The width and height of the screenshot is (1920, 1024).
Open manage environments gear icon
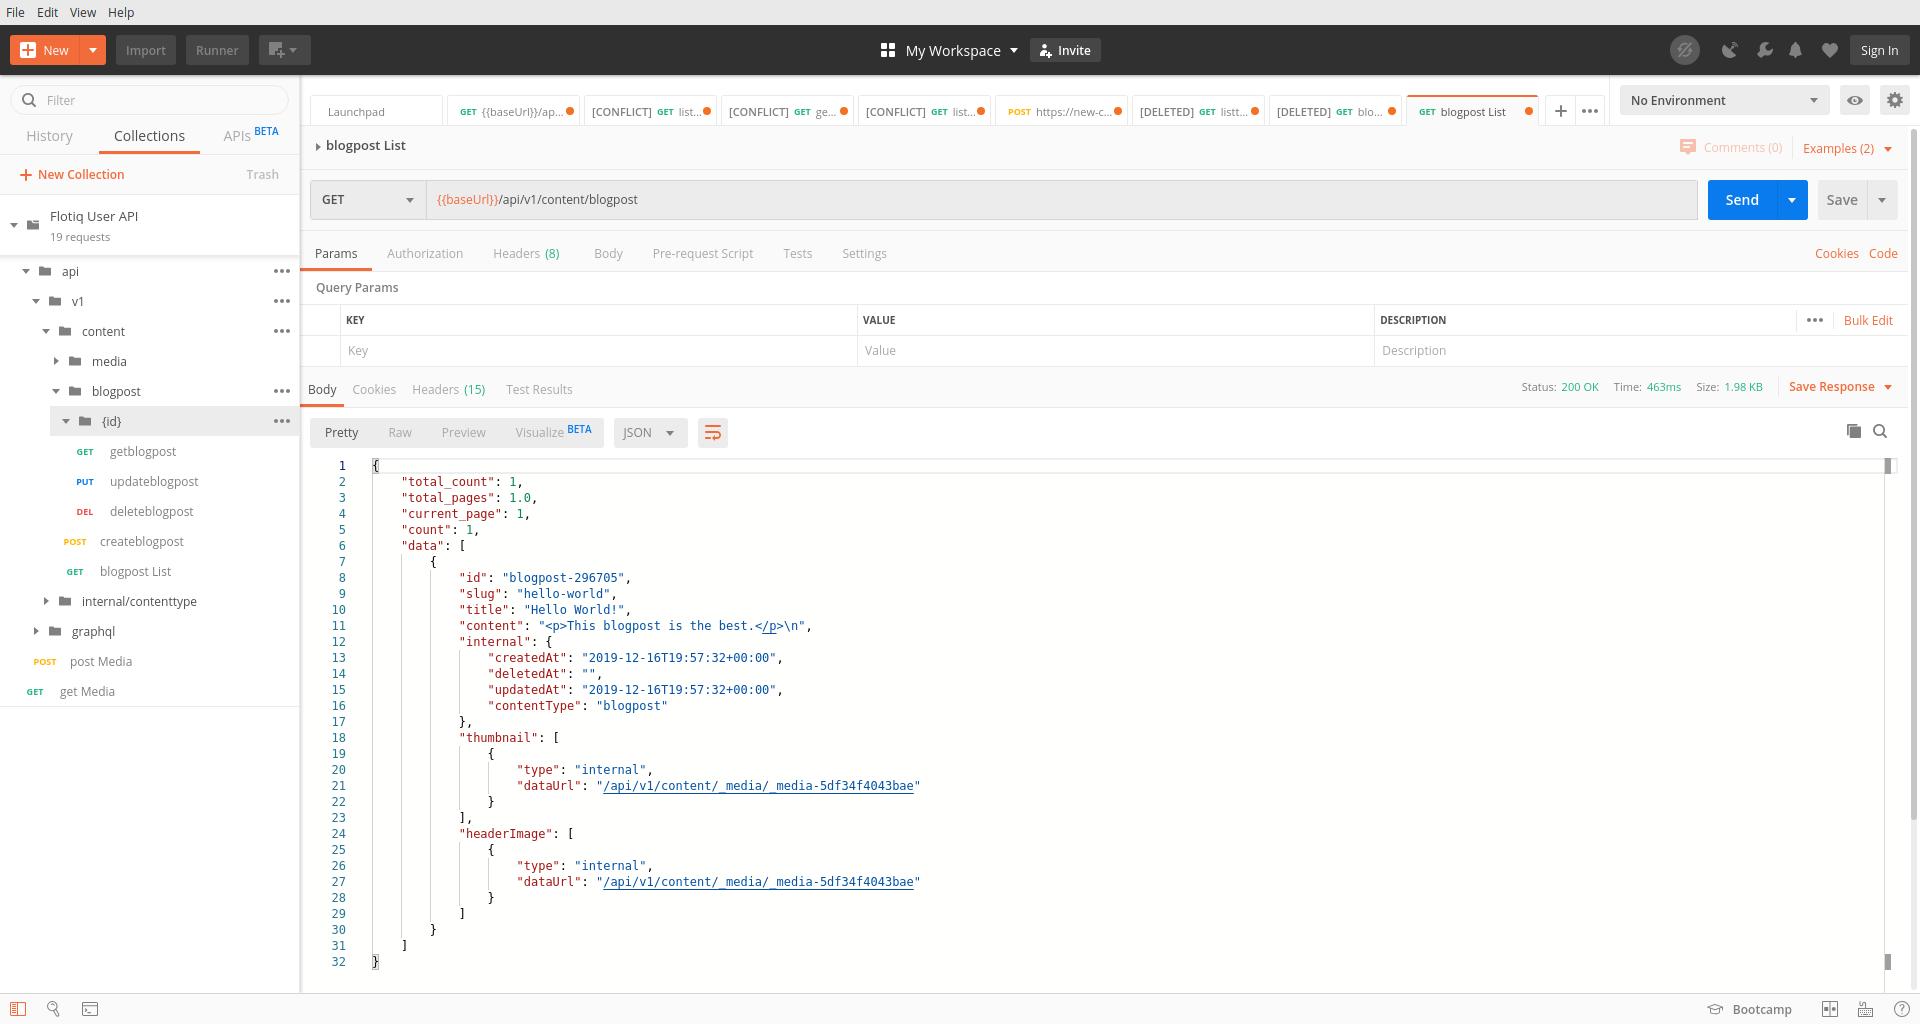click(x=1894, y=100)
